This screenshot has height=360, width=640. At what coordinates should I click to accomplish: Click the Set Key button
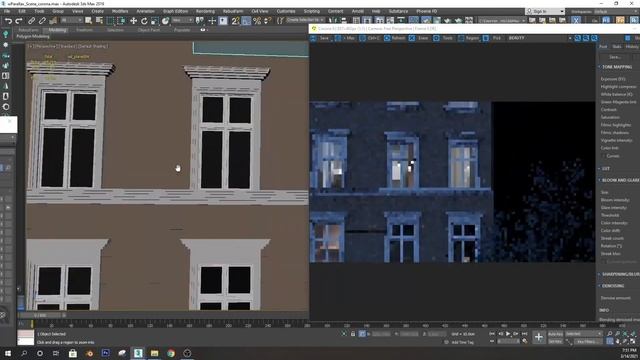coord(556,341)
